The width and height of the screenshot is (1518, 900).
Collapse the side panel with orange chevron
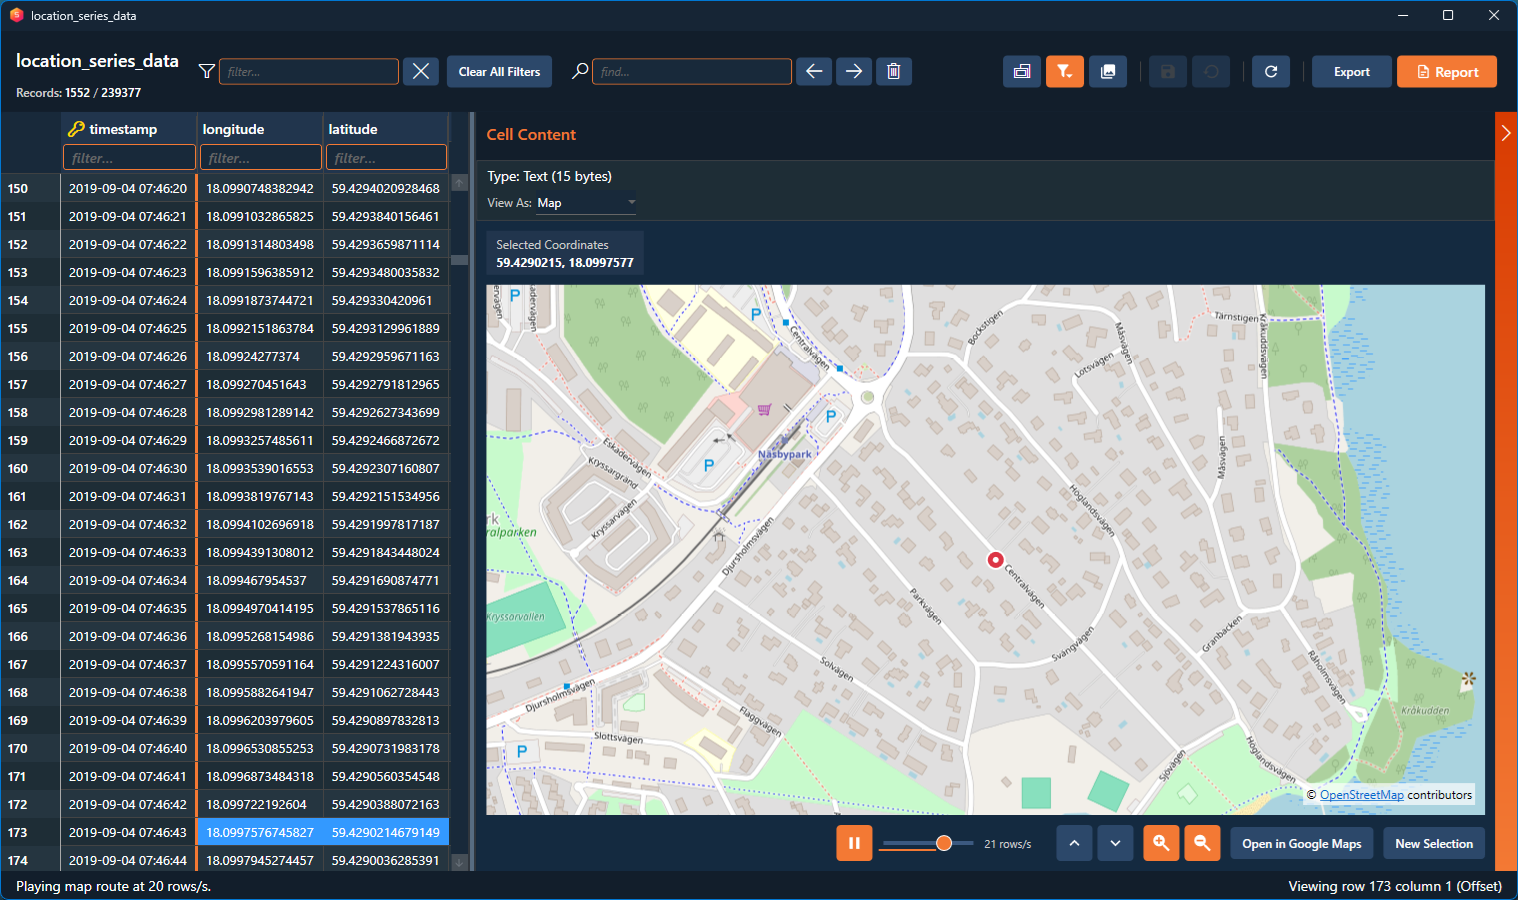(x=1506, y=133)
